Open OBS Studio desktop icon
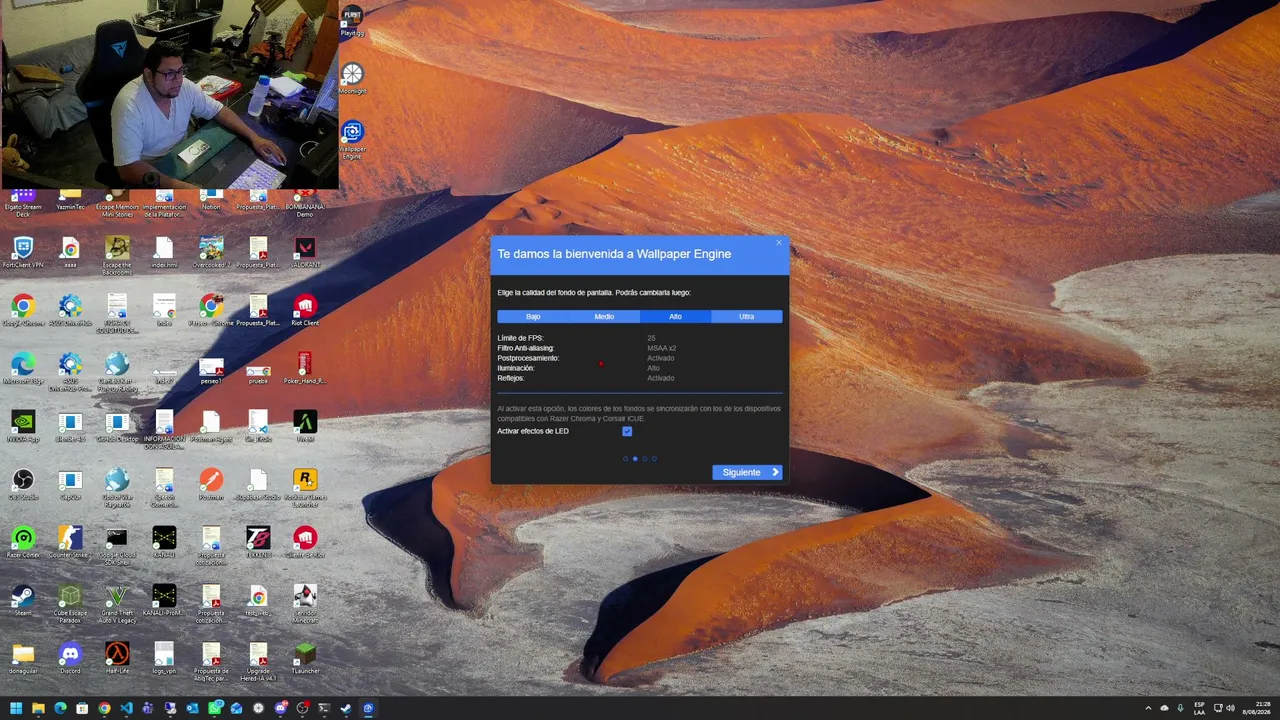This screenshot has width=1280, height=720. [x=23, y=485]
